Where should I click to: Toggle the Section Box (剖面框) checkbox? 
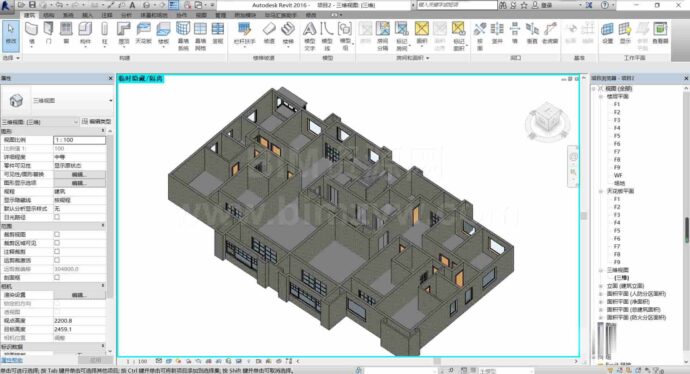click(57, 277)
